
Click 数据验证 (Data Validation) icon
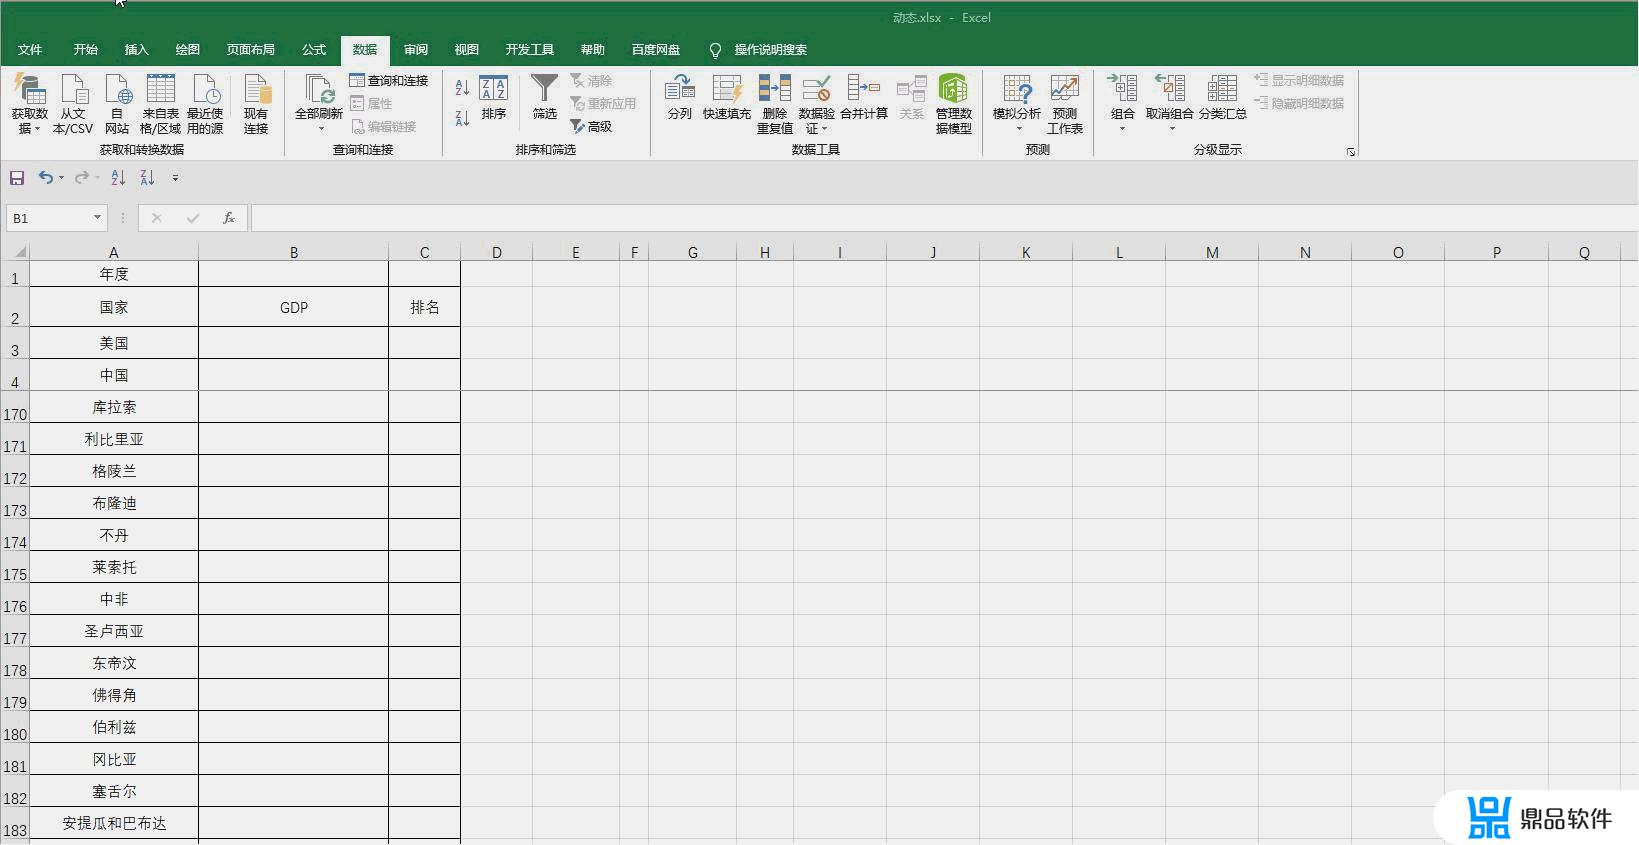click(x=816, y=90)
